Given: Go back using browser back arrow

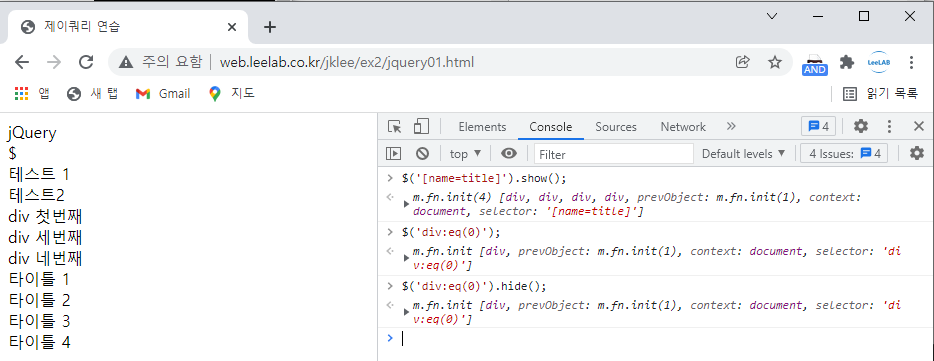Looking at the screenshot, I should click(x=22, y=62).
